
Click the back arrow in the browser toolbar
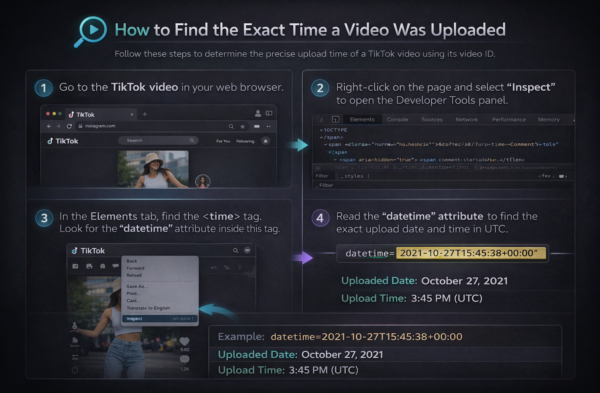point(49,126)
